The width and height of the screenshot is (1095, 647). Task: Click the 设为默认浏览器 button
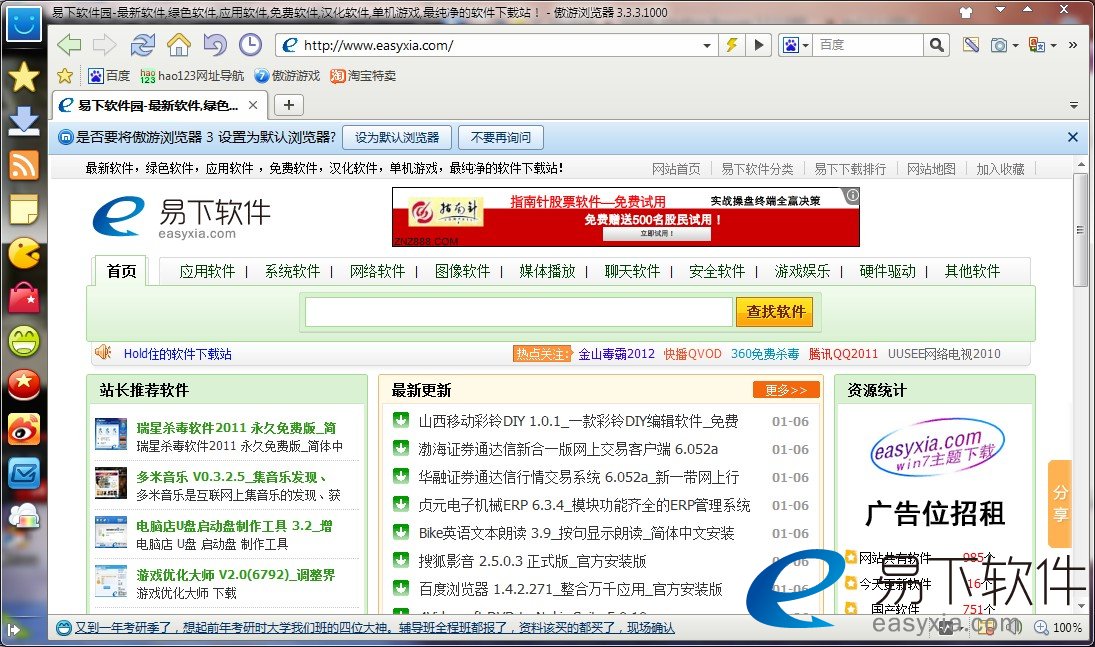pyautogui.click(x=396, y=137)
